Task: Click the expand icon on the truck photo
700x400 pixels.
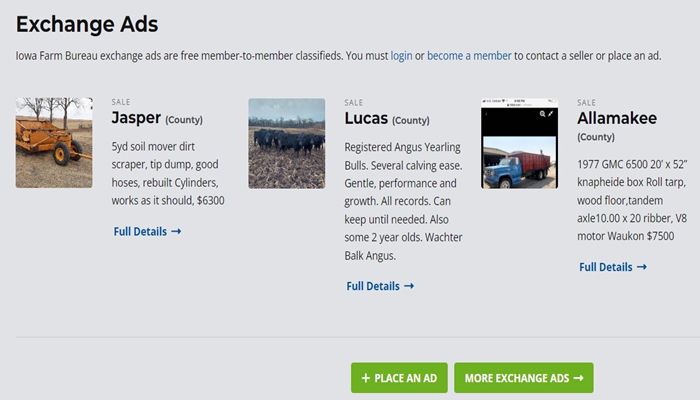Action: 551,114
